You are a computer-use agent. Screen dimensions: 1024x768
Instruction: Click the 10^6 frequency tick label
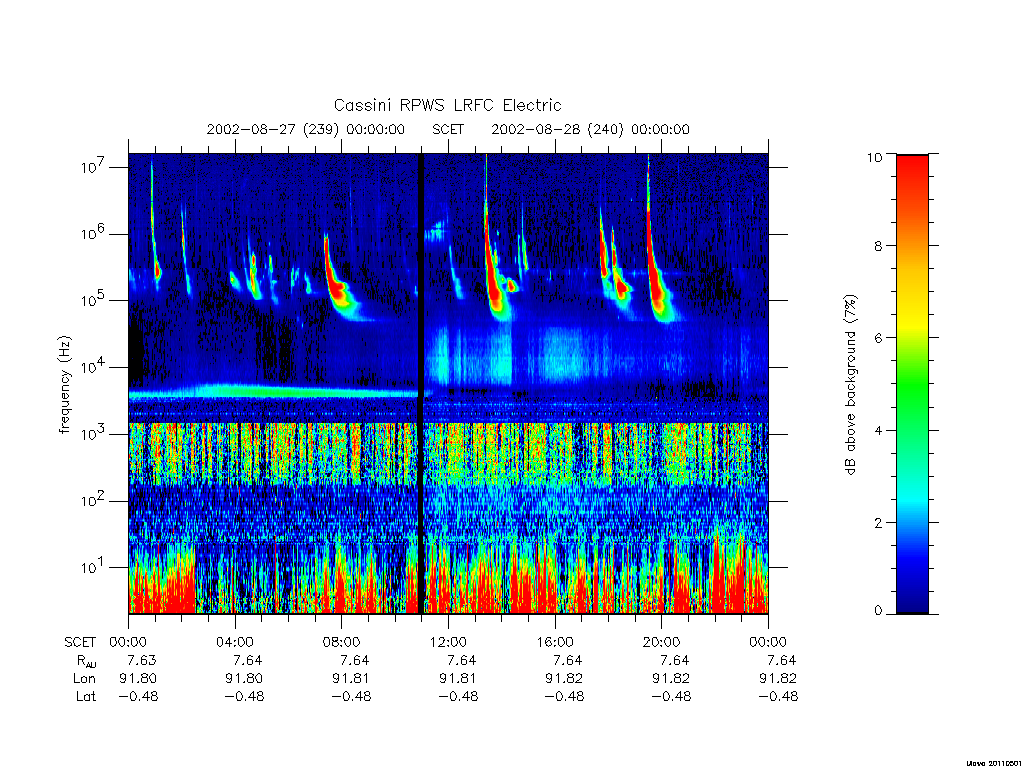click(95, 232)
